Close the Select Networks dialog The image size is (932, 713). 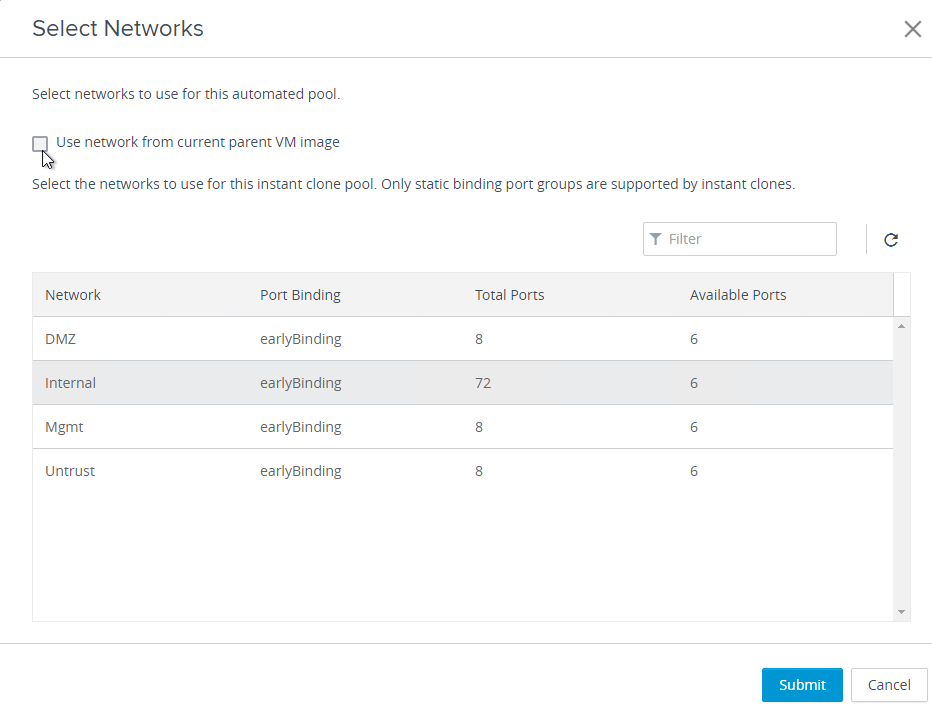coord(912,29)
